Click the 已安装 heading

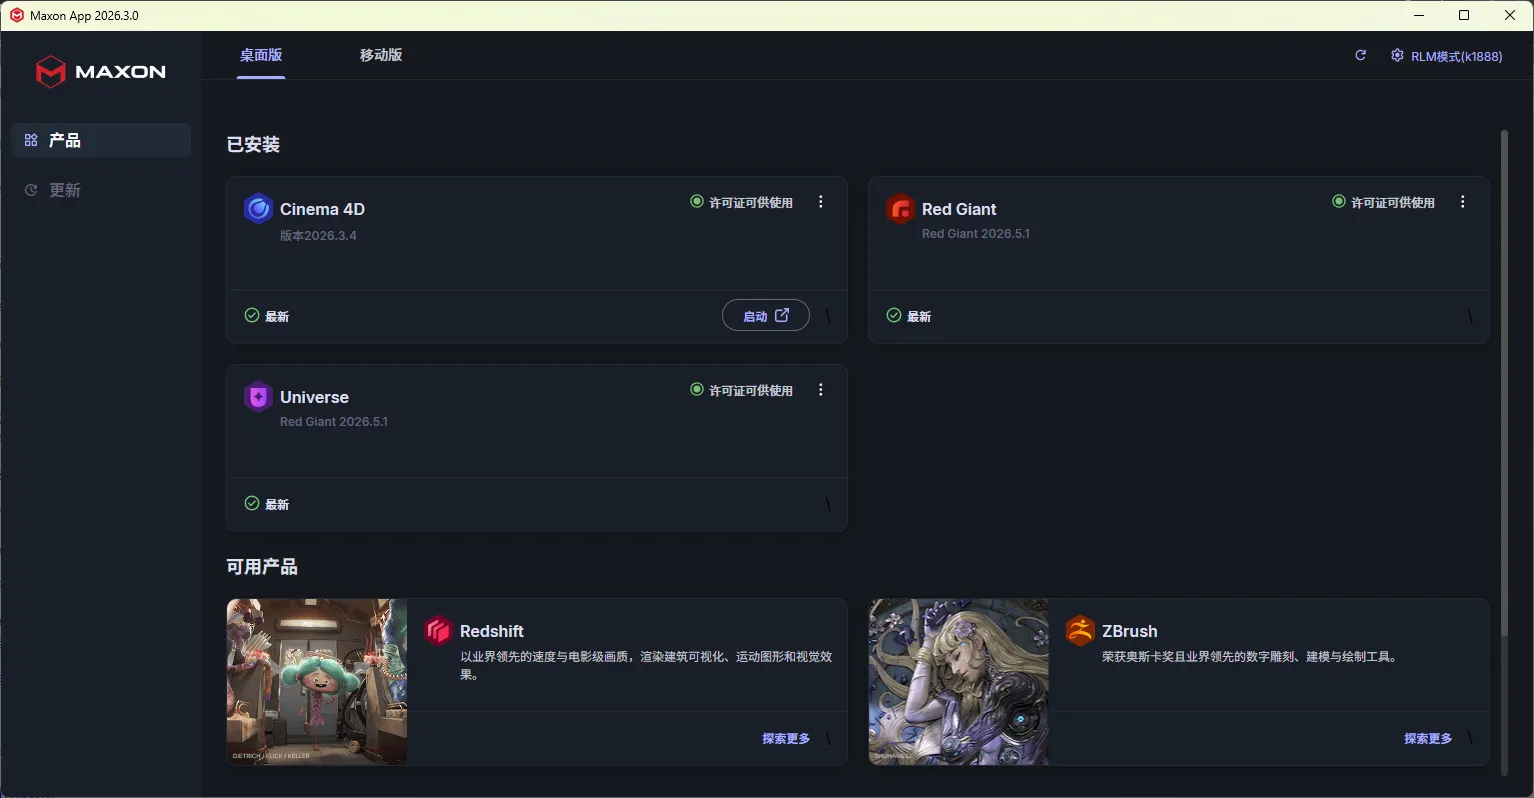pyautogui.click(x=253, y=145)
